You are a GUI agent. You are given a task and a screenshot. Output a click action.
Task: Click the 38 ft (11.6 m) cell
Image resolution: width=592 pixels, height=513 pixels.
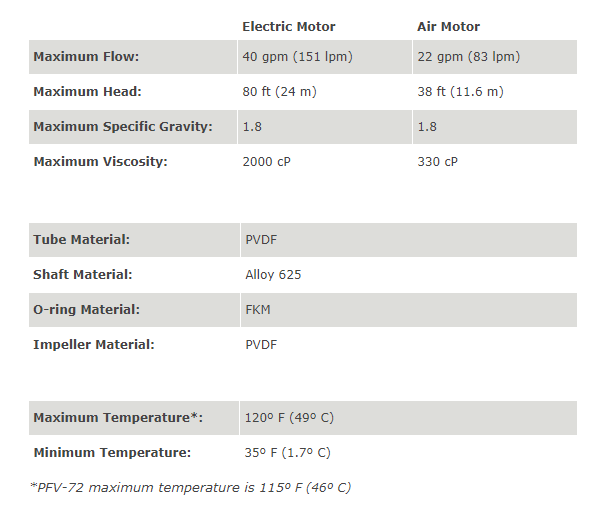(460, 92)
